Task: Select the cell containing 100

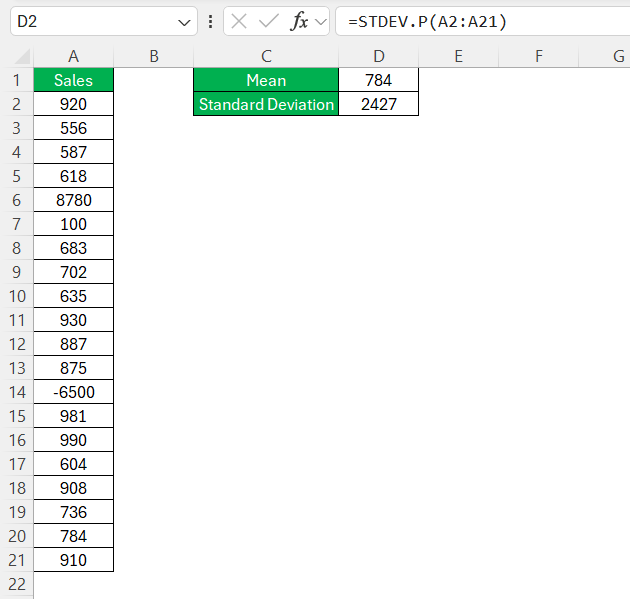Action: (x=74, y=224)
